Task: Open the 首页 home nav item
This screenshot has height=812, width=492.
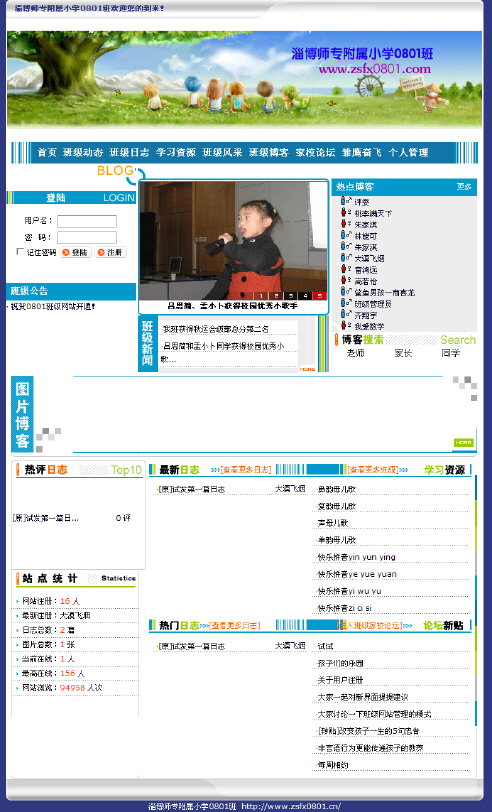Action: (x=47, y=152)
